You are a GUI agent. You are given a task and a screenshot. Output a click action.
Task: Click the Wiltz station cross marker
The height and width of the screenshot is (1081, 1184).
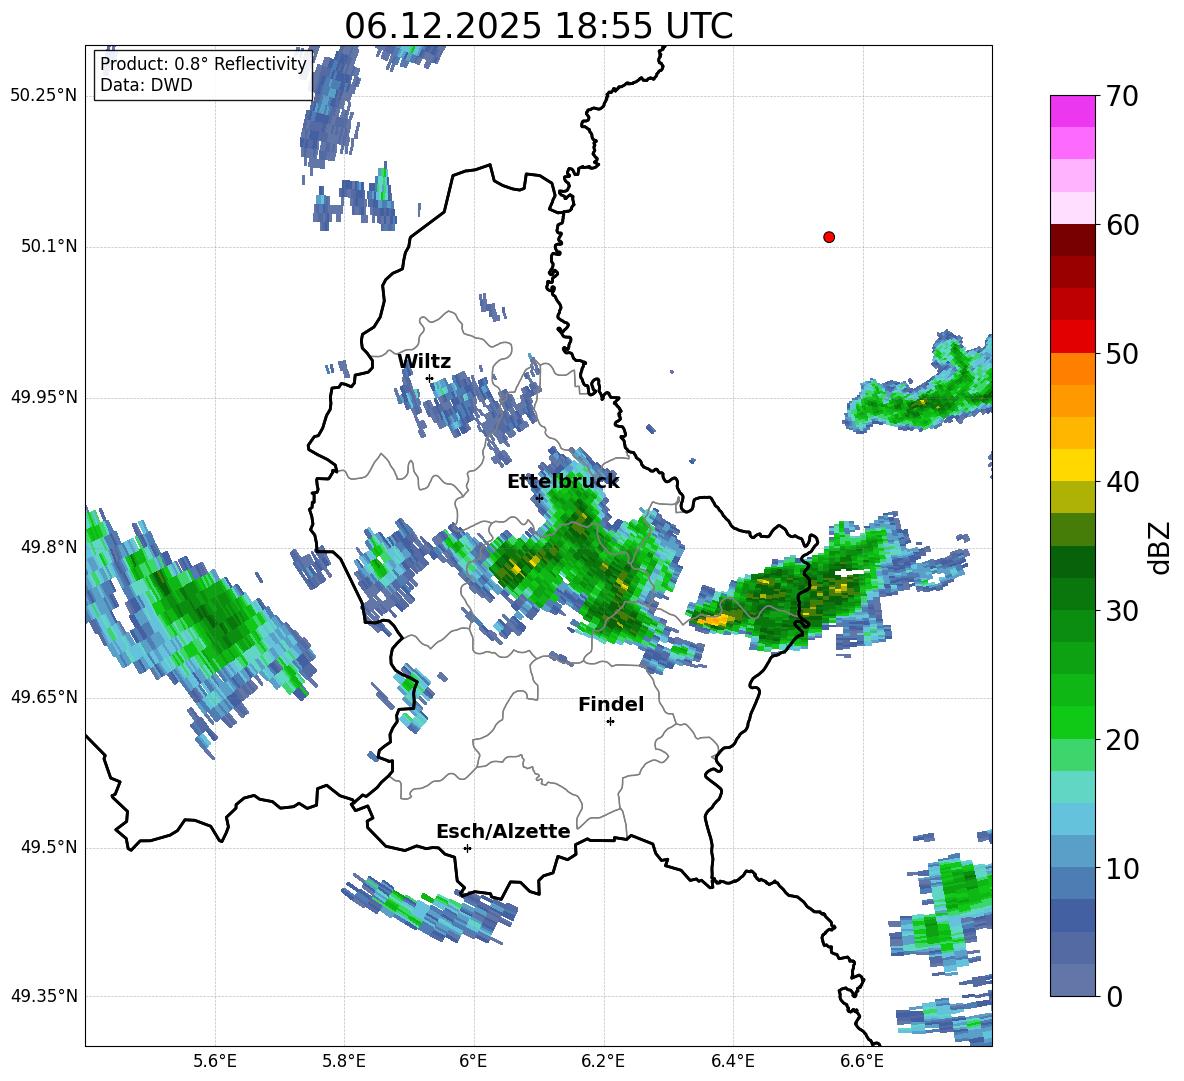(x=430, y=378)
